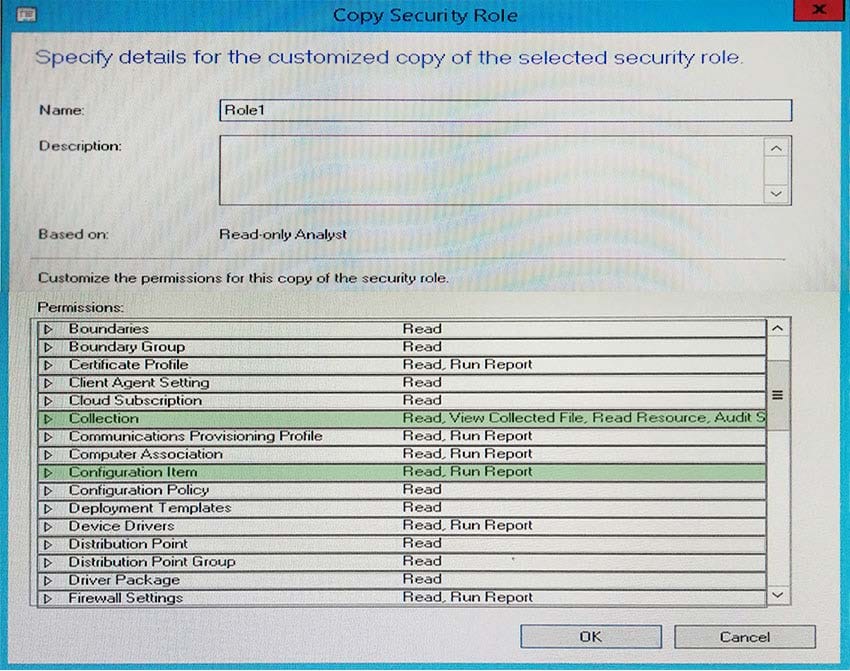The height and width of the screenshot is (671, 850).
Task: Select the Cloud Subscription row
Action: coord(135,401)
